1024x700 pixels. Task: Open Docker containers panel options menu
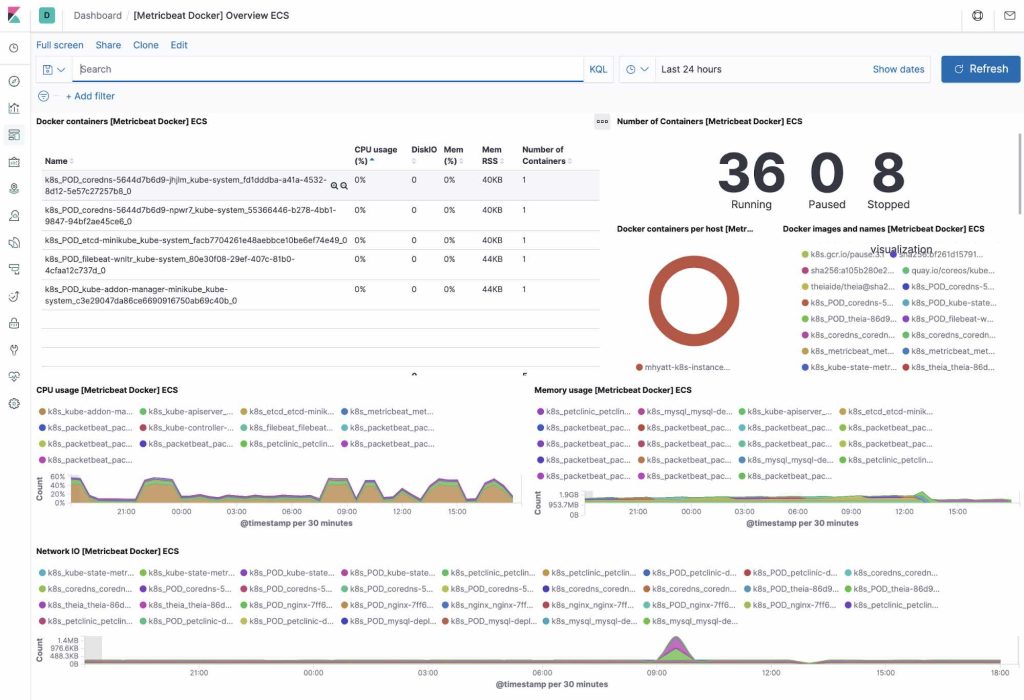602,121
